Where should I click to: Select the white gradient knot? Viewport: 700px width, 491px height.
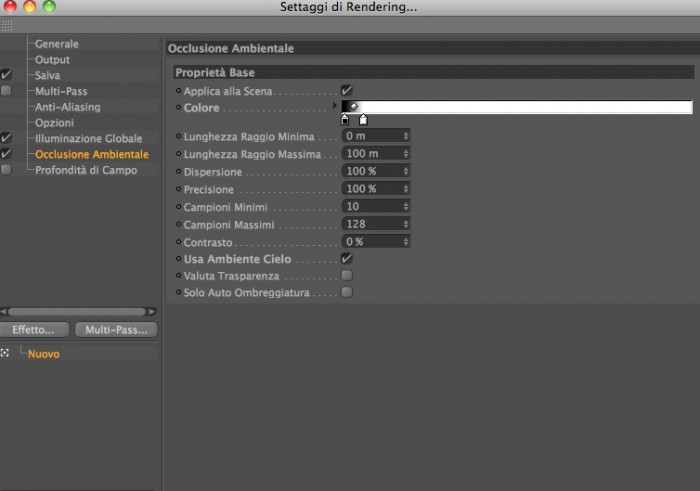363,120
